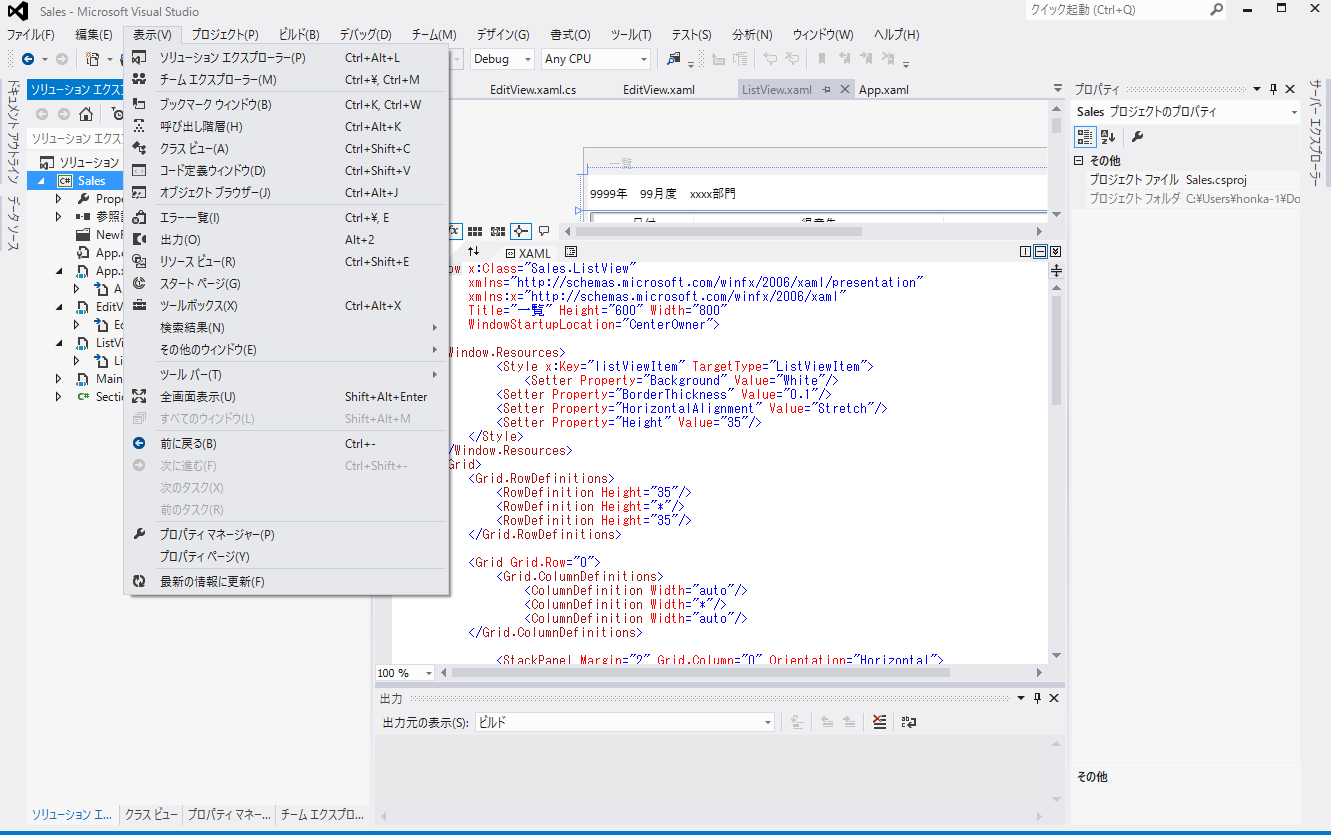
Task: Choose 前に戻る(B) menu entry
Action: click(x=286, y=444)
